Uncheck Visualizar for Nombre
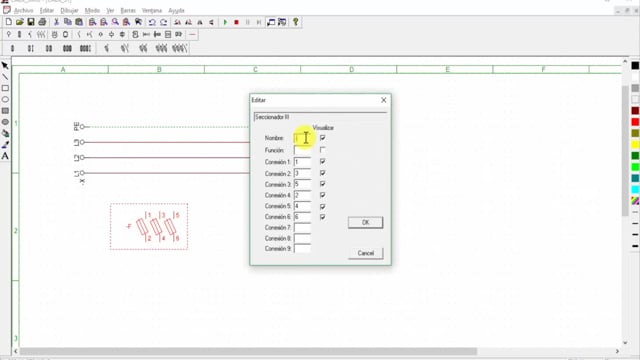 [x=322, y=138]
